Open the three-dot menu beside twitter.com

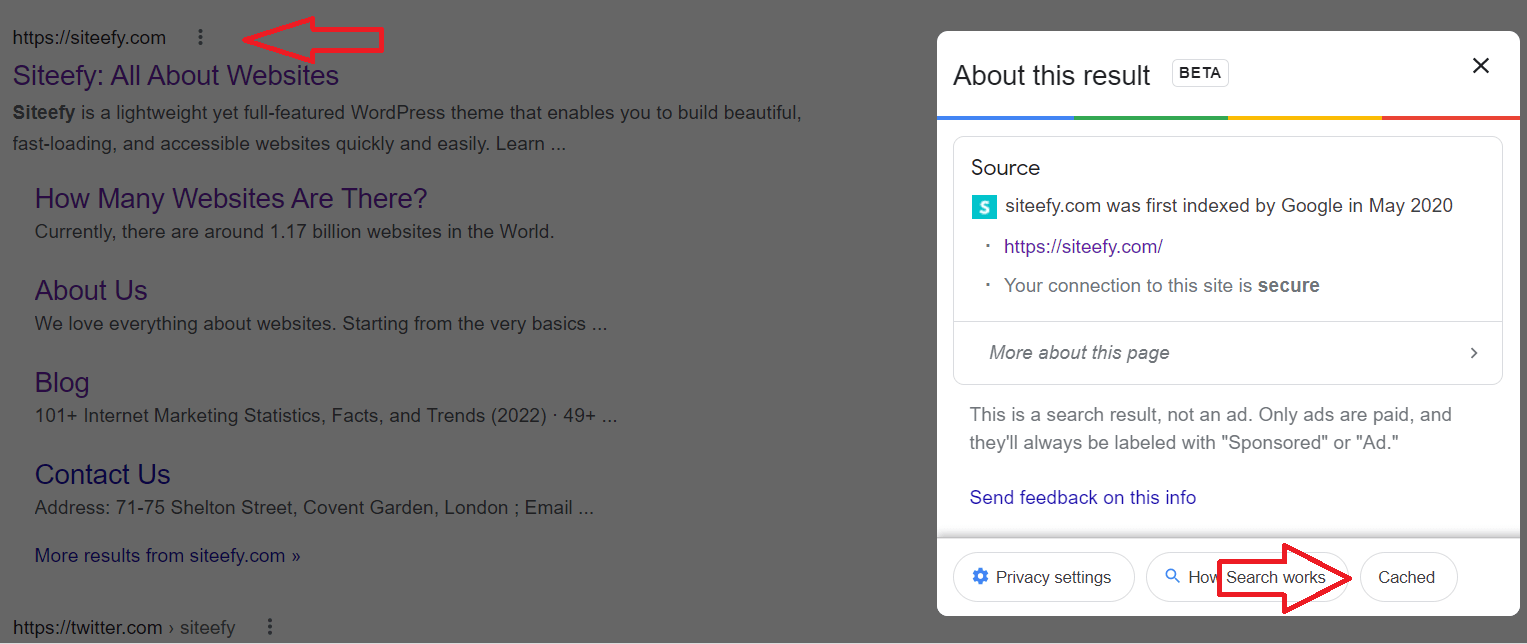coord(269,626)
